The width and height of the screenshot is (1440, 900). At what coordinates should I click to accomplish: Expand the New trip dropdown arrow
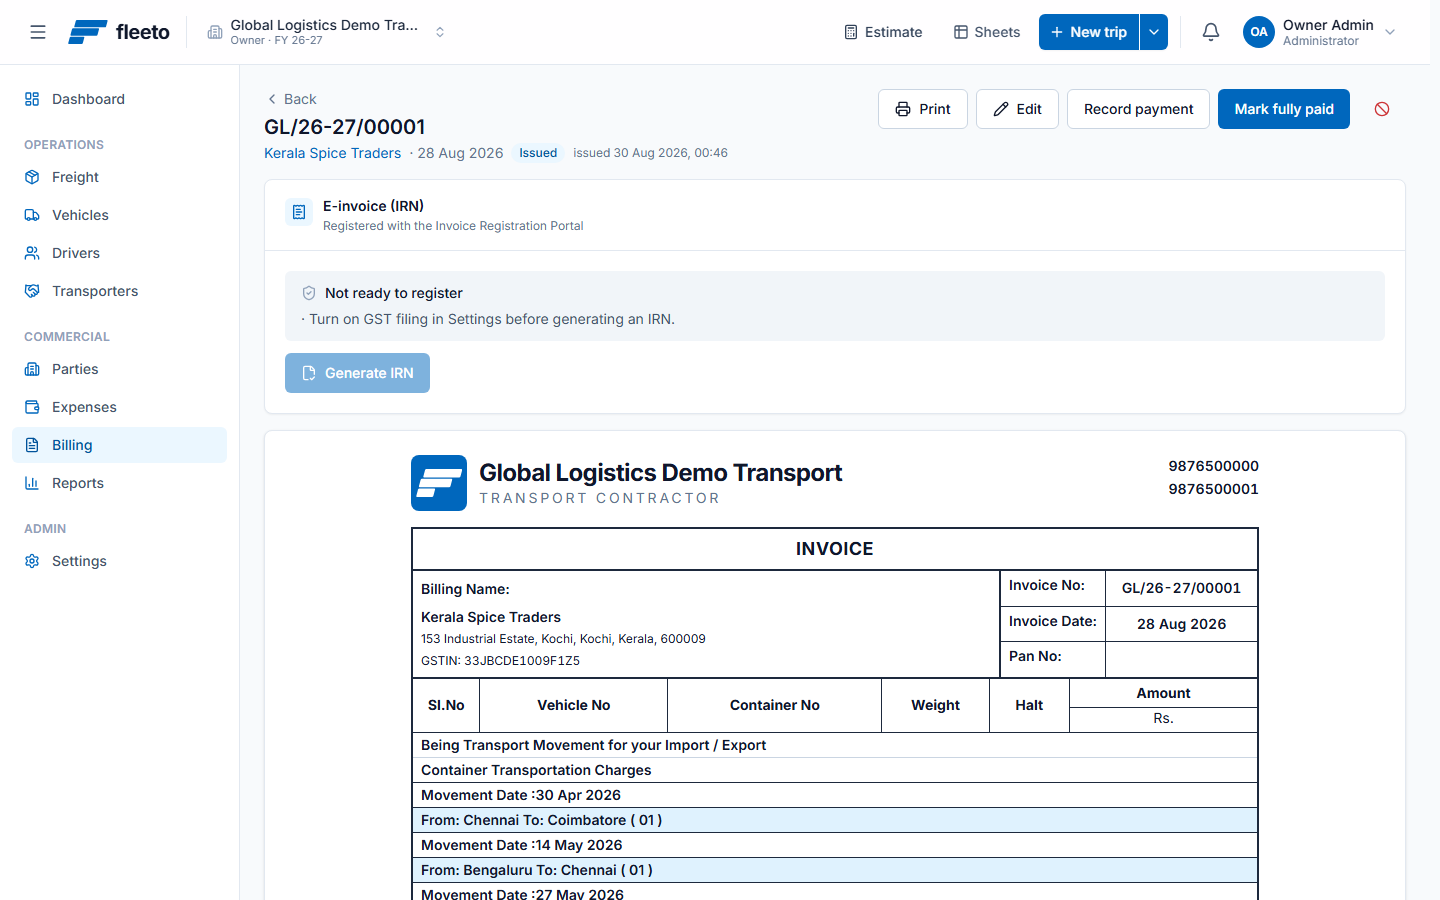point(1154,32)
